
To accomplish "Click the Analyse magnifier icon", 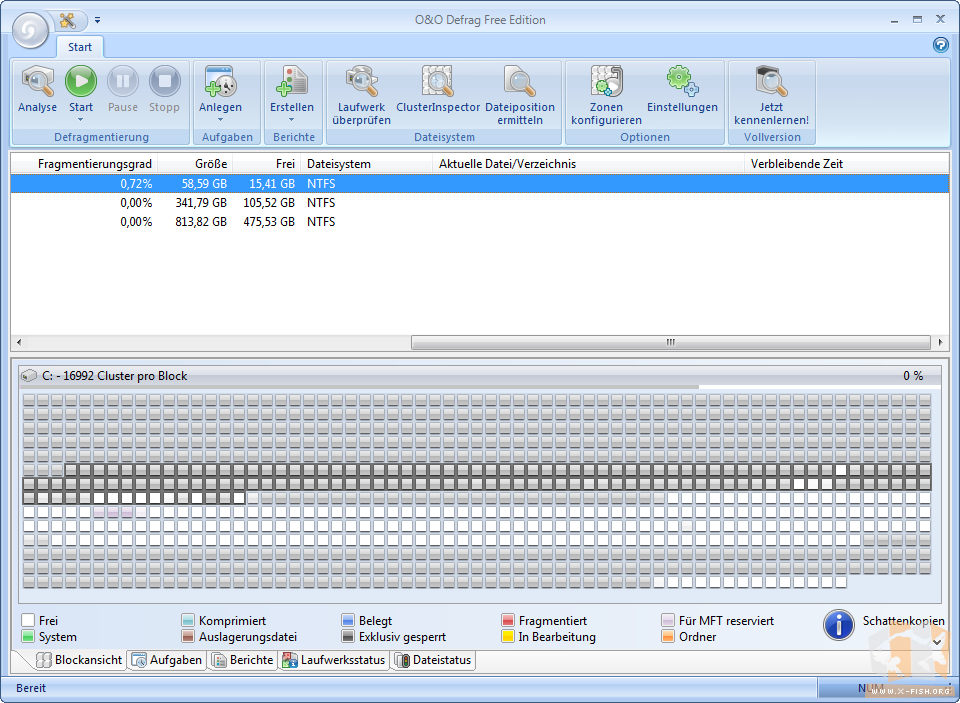I will coord(37,81).
